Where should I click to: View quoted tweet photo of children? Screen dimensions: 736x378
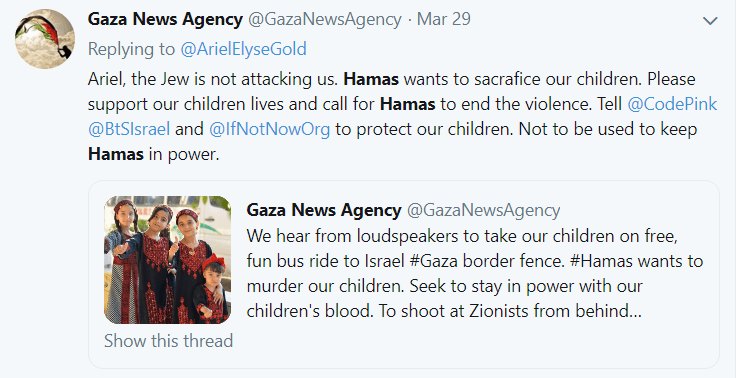coord(168,260)
